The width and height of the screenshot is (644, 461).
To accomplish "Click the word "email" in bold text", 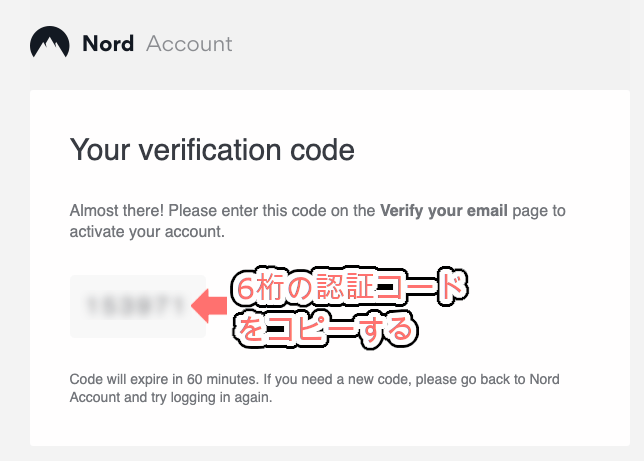I will [487, 211].
